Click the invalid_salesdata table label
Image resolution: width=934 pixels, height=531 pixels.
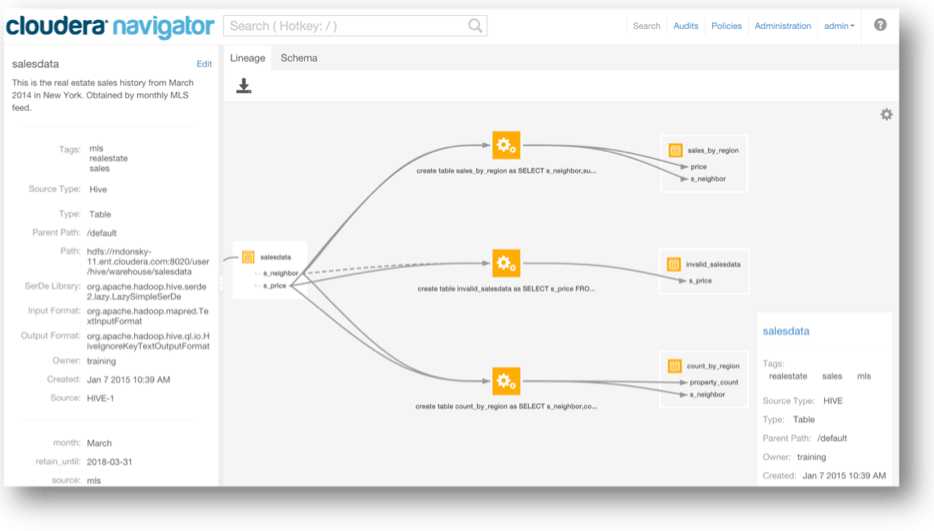click(713, 264)
